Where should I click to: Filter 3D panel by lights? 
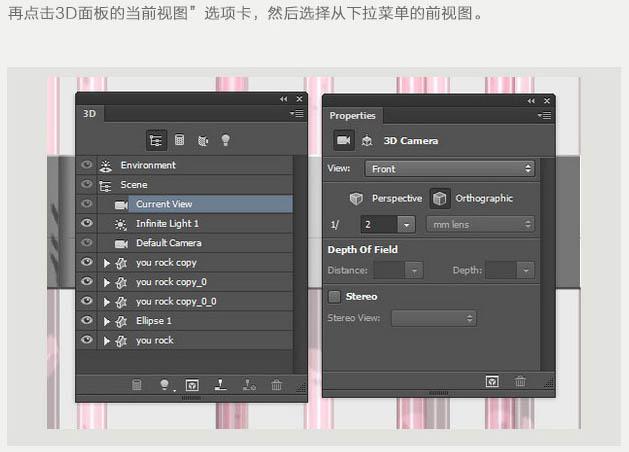pyautogui.click(x=226, y=140)
